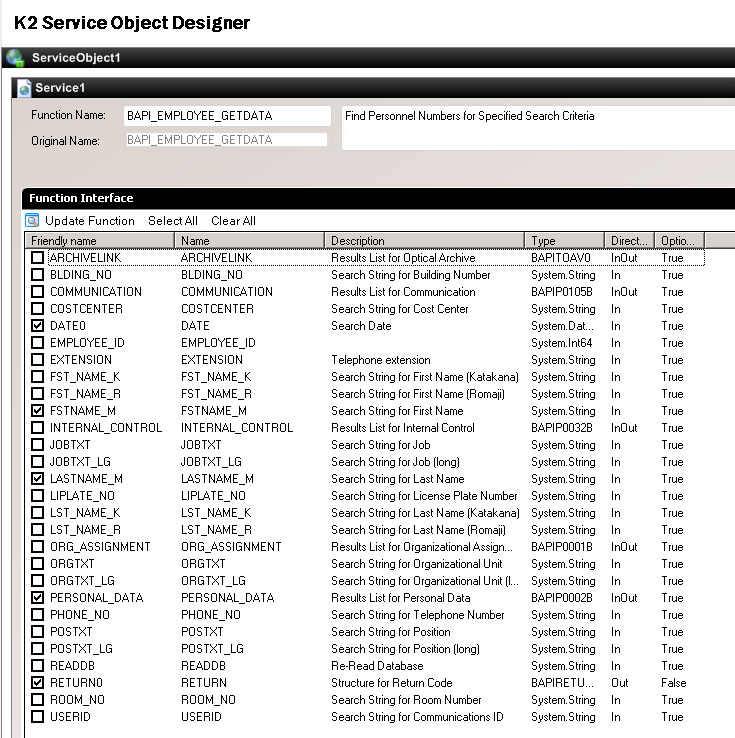This screenshot has height=738, width=735.
Task: Click FST_NAME_K friendly name cell
Action: coord(85,377)
